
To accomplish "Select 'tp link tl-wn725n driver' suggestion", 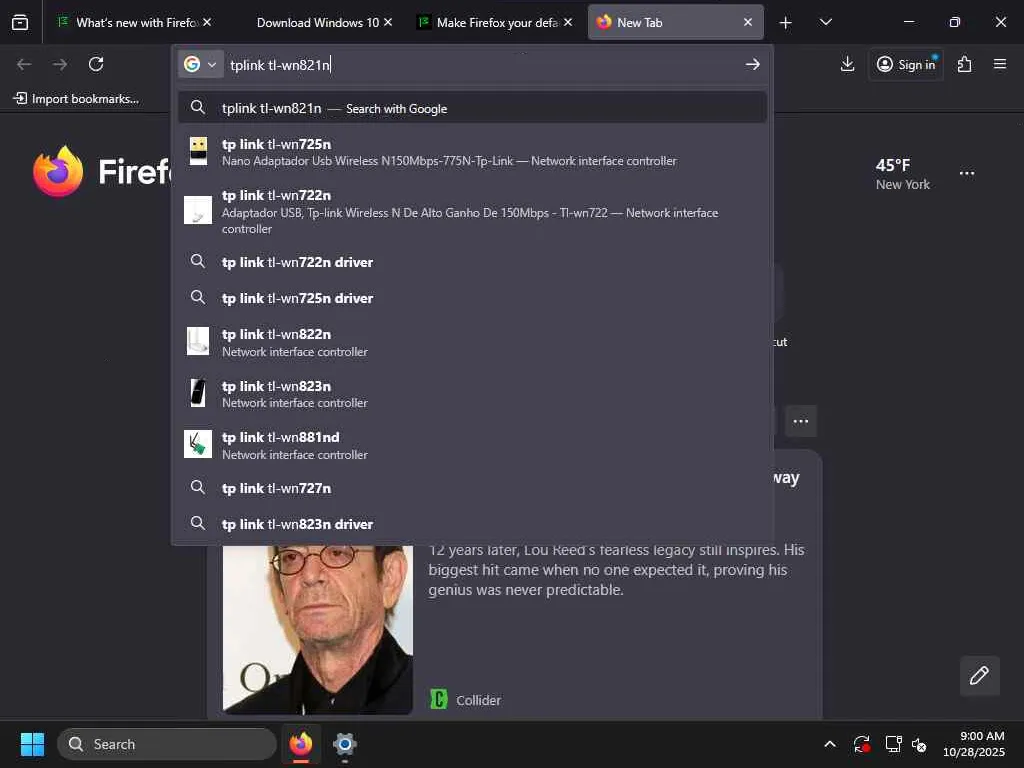I will (472, 298).
